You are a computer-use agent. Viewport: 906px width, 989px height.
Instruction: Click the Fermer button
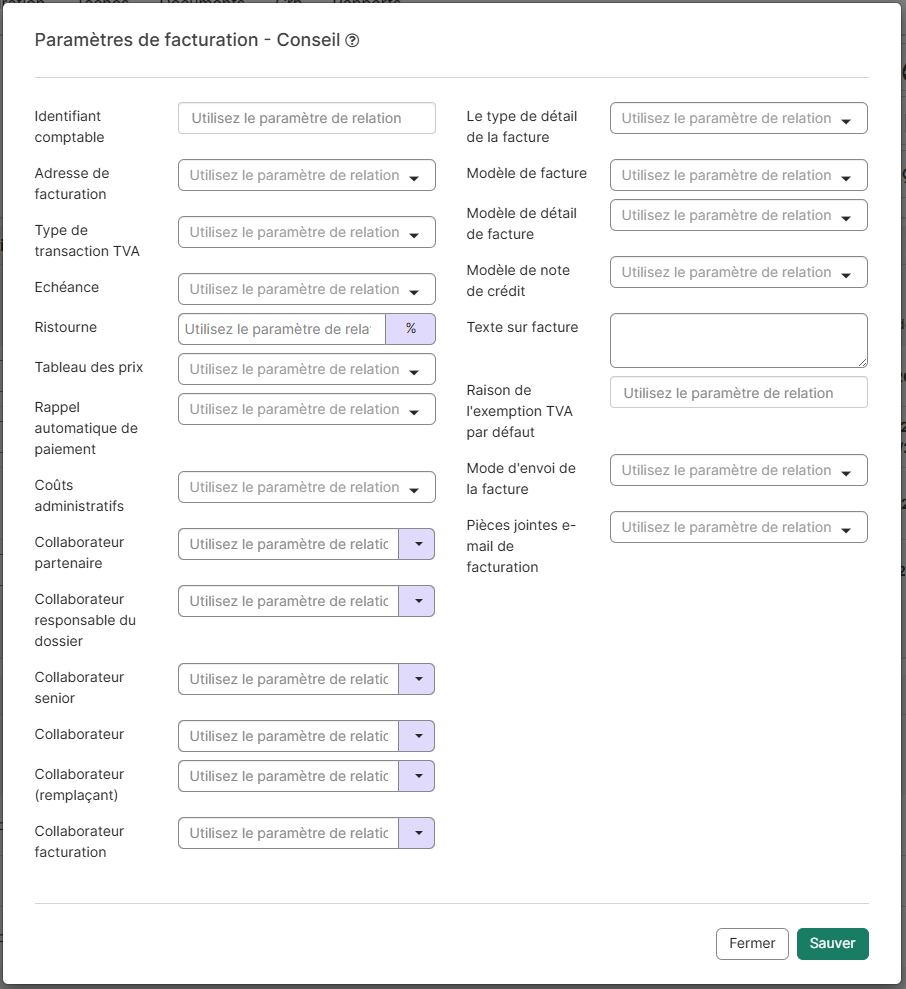tap(752, 944)
